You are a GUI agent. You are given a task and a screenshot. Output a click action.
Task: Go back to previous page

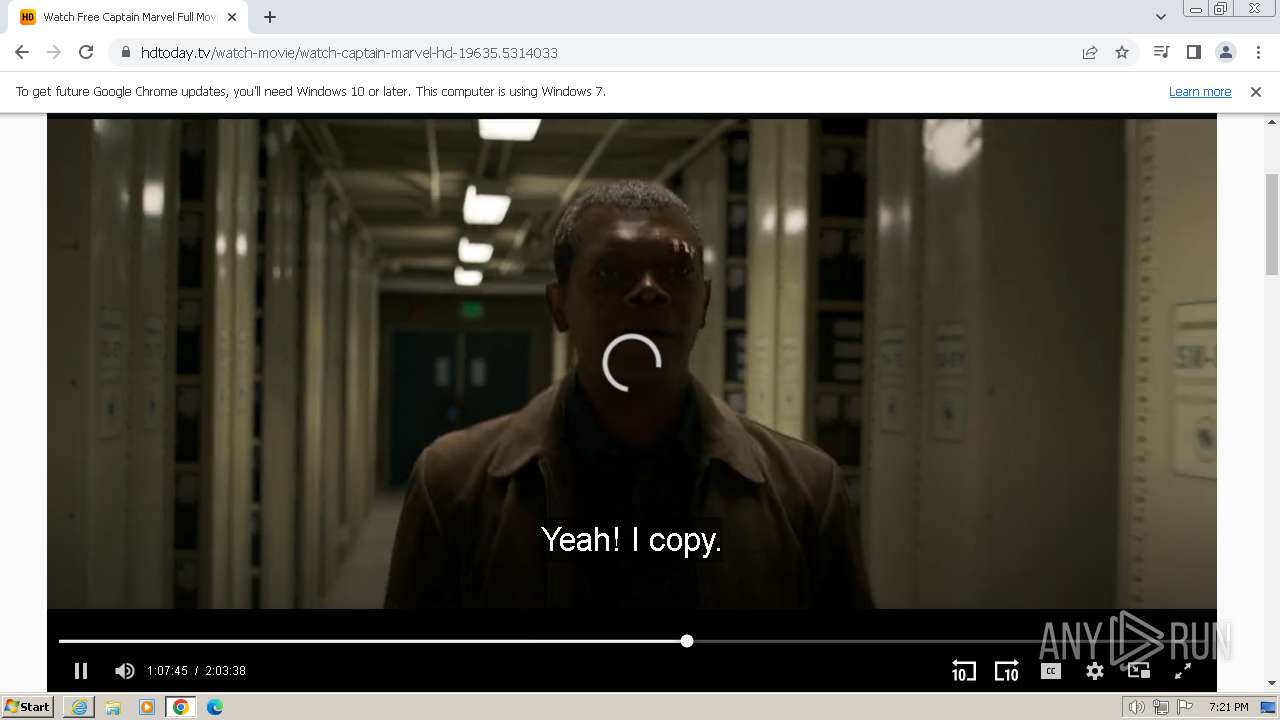(22, 52)
